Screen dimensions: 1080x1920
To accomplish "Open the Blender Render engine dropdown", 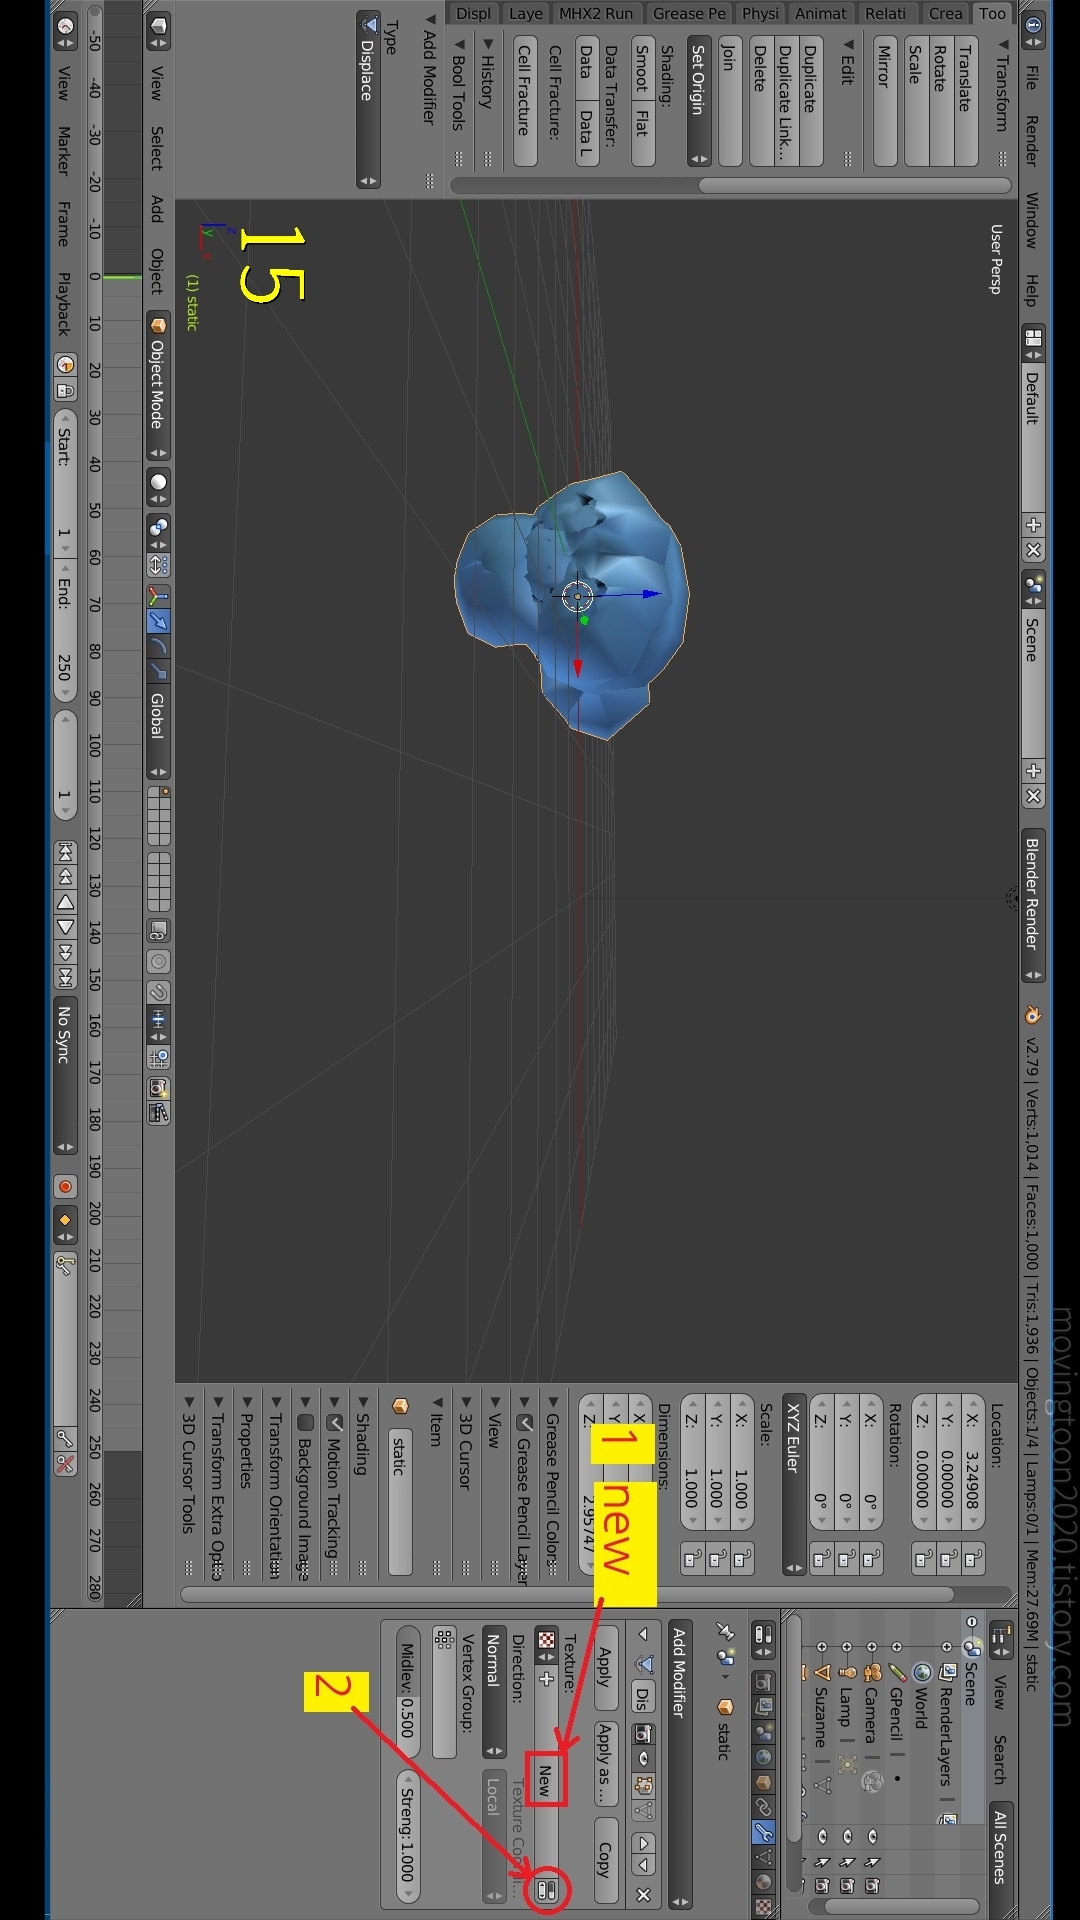I will (1033, 905).
